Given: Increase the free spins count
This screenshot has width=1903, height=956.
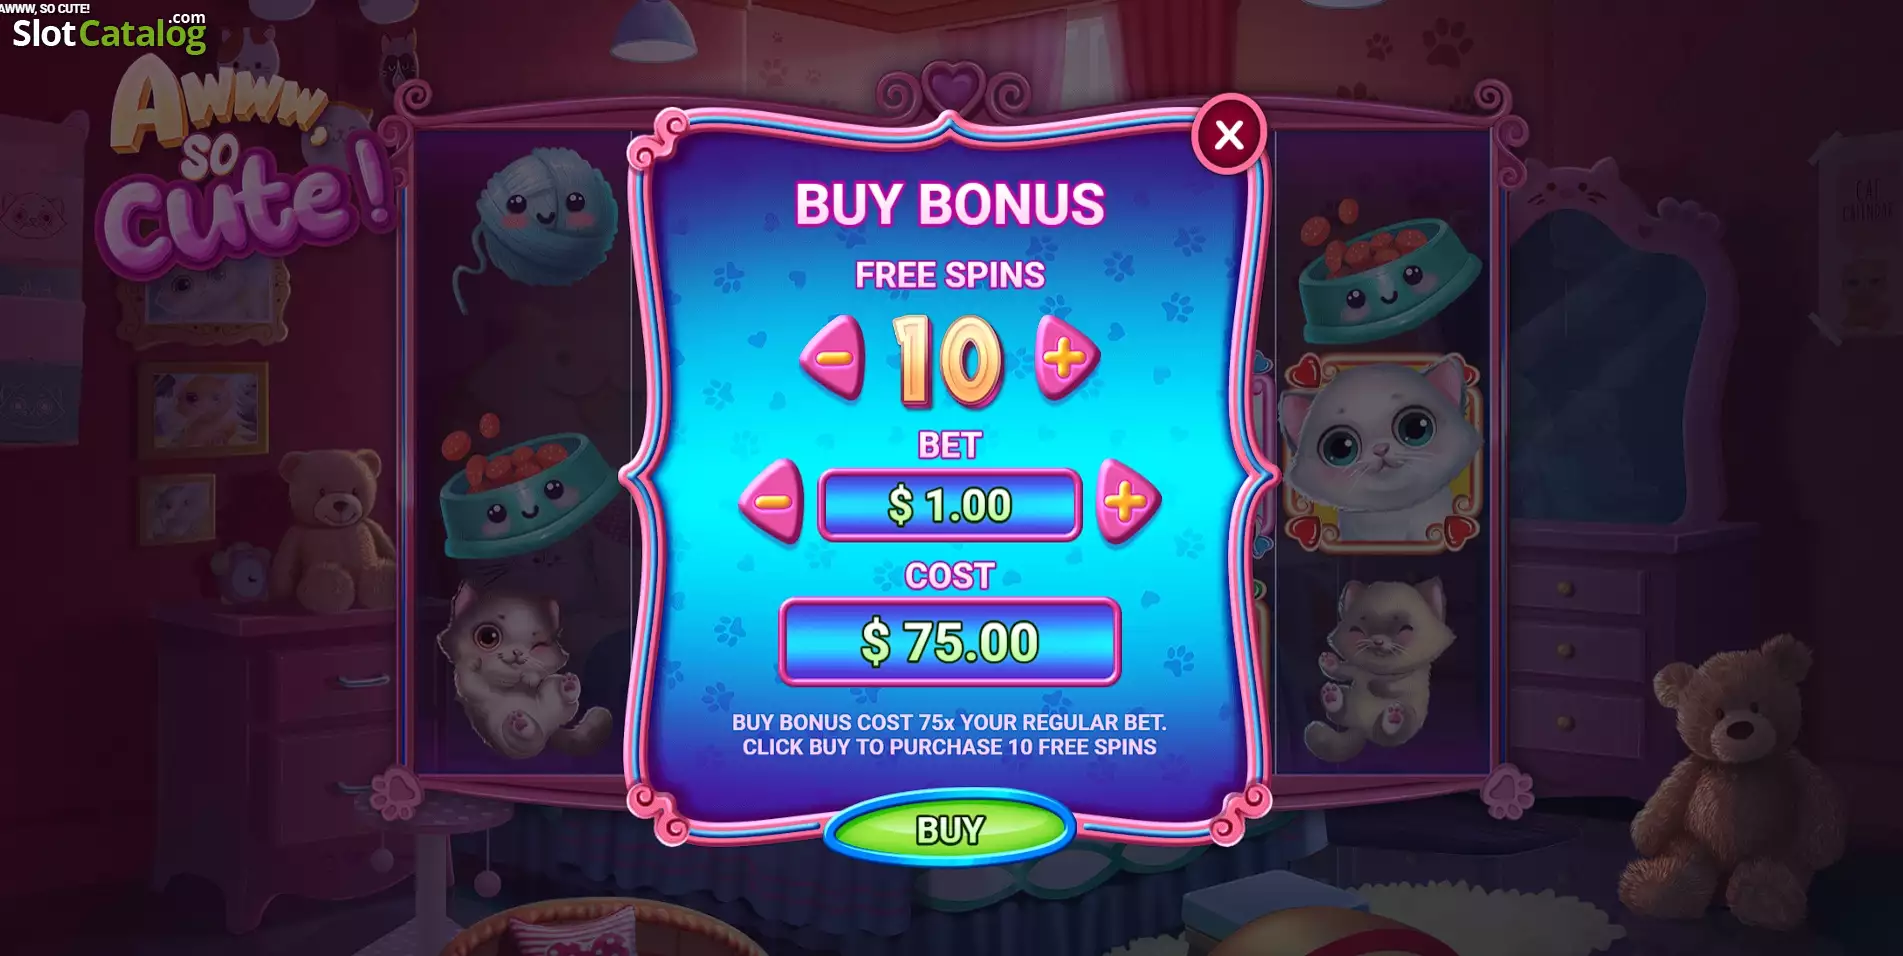Looking at the screenshot, I should coord(1066,358).
